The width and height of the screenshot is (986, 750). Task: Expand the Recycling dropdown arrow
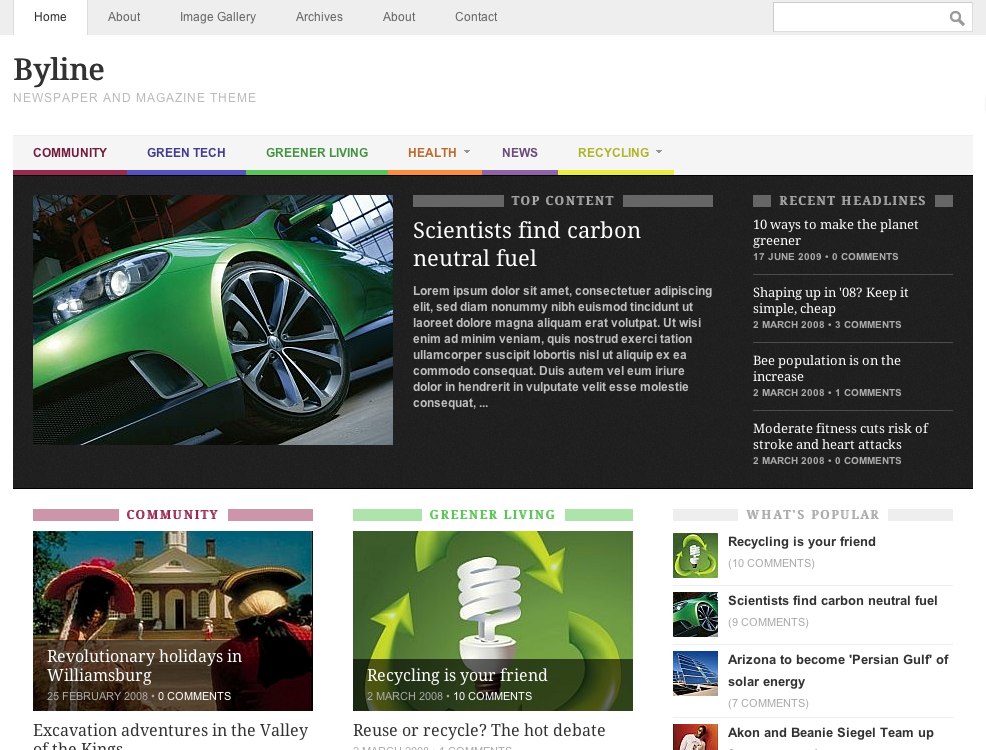pos(659,152)
